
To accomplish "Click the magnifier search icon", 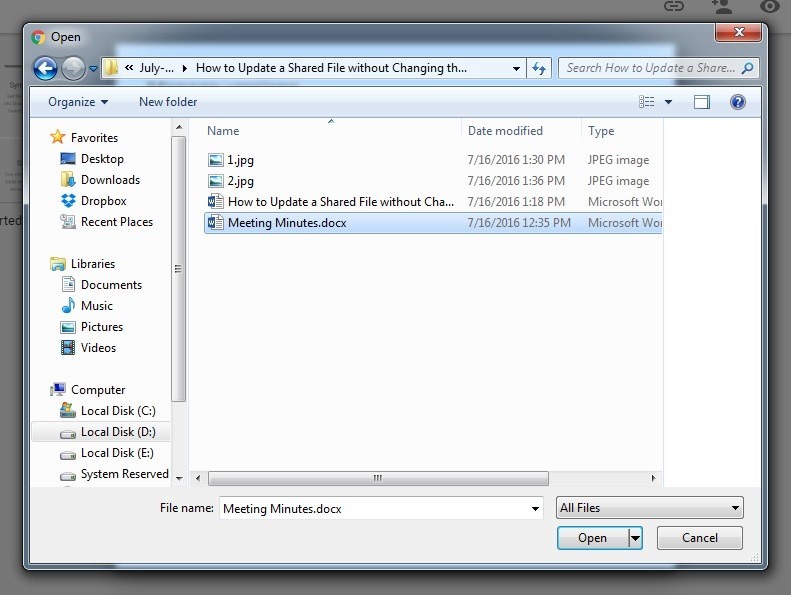I will click(x=748, y=68).
